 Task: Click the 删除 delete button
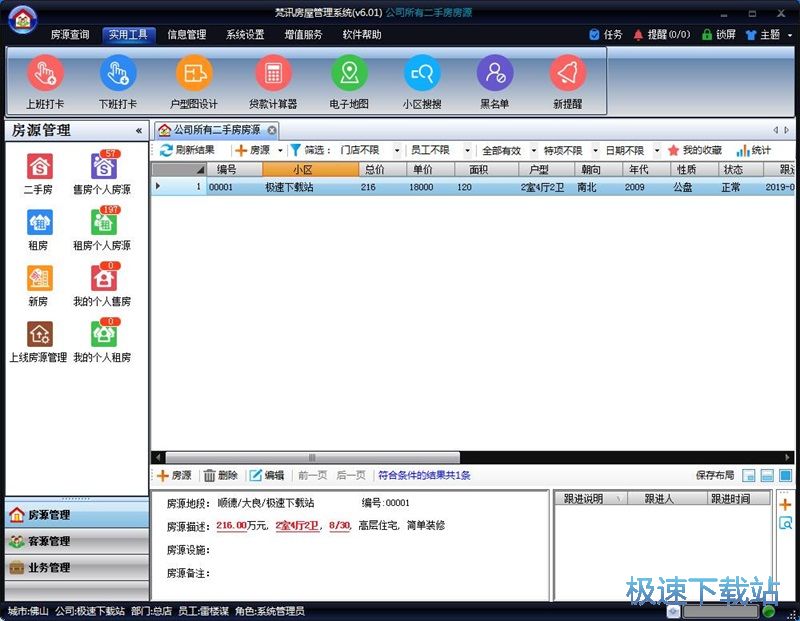click(x=221, y=476)
